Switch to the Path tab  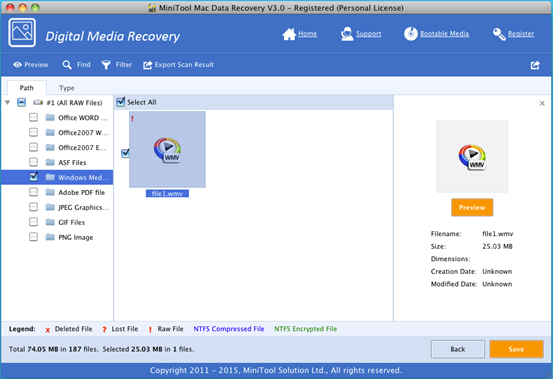26,88
